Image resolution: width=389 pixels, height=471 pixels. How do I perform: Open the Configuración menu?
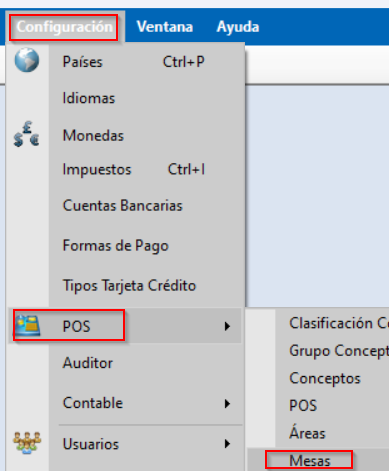pos(65,27)
